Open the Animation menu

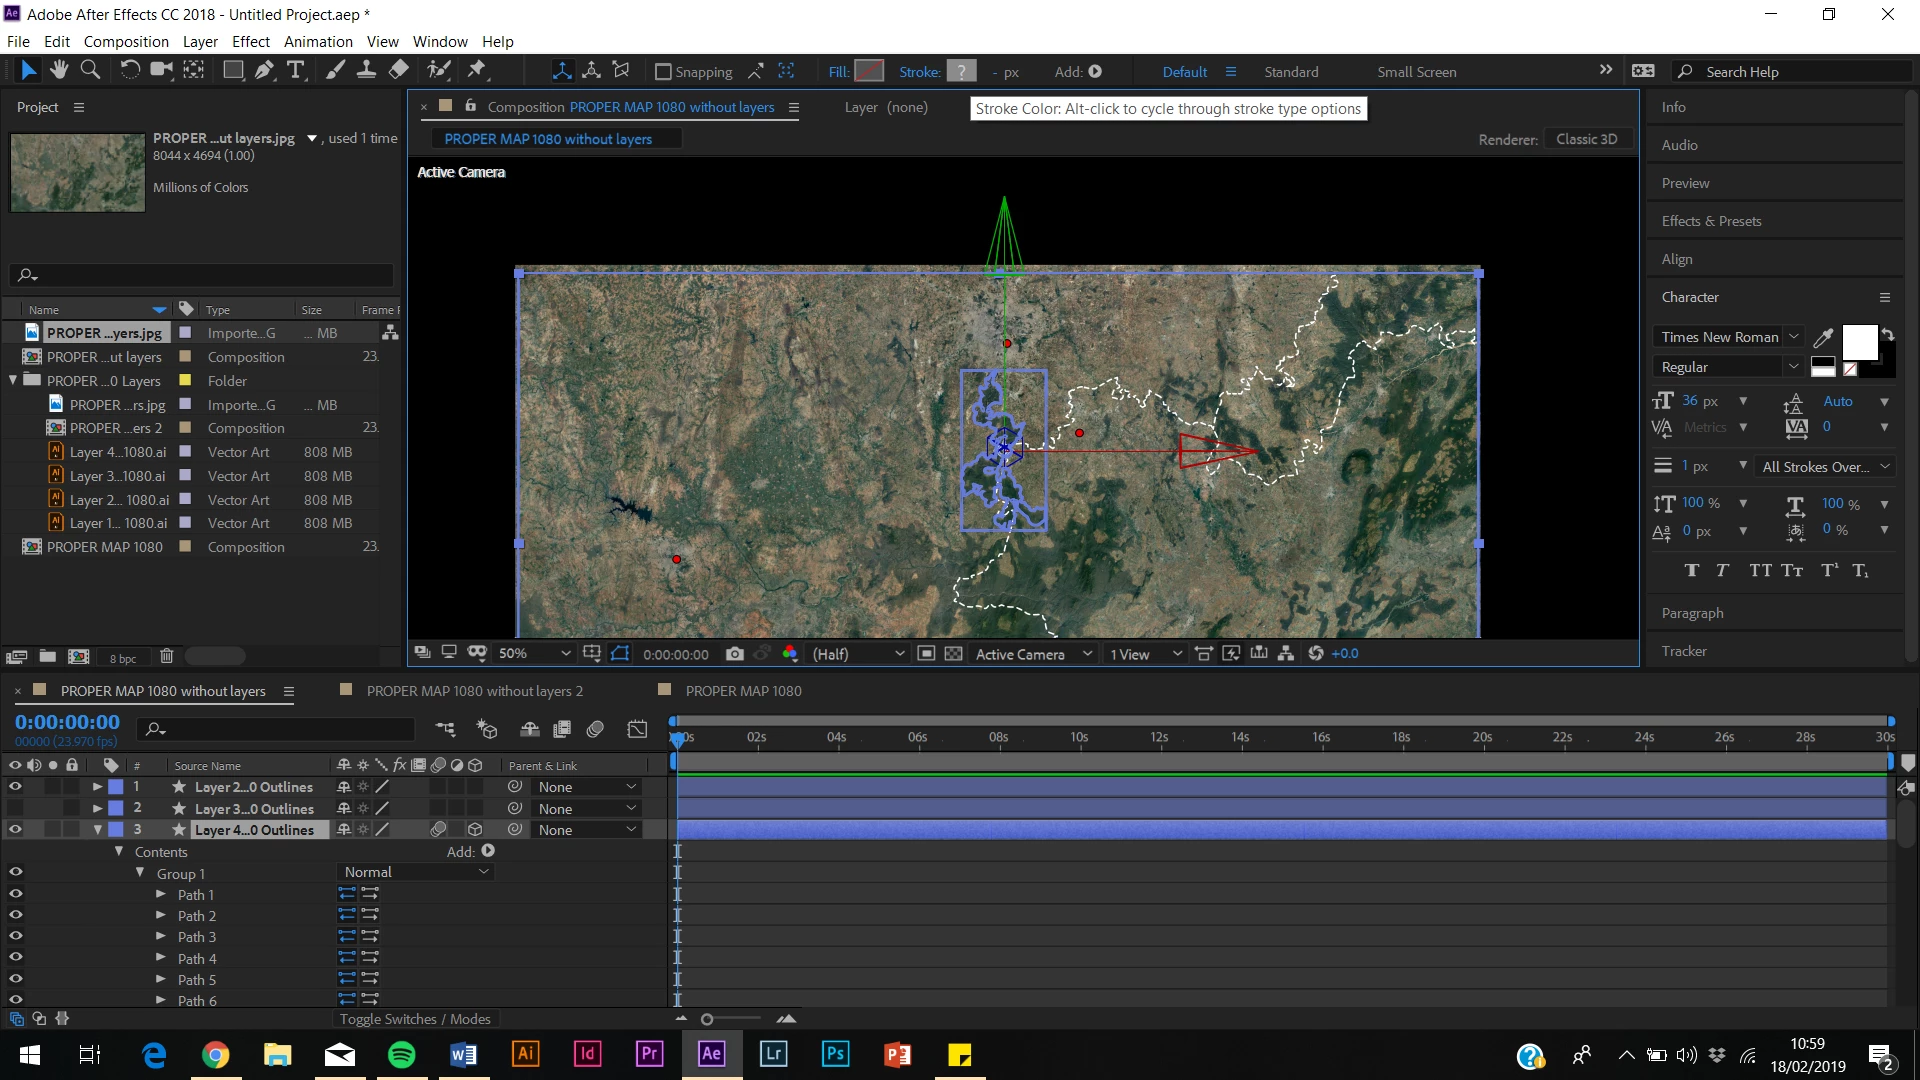(318, 42)
